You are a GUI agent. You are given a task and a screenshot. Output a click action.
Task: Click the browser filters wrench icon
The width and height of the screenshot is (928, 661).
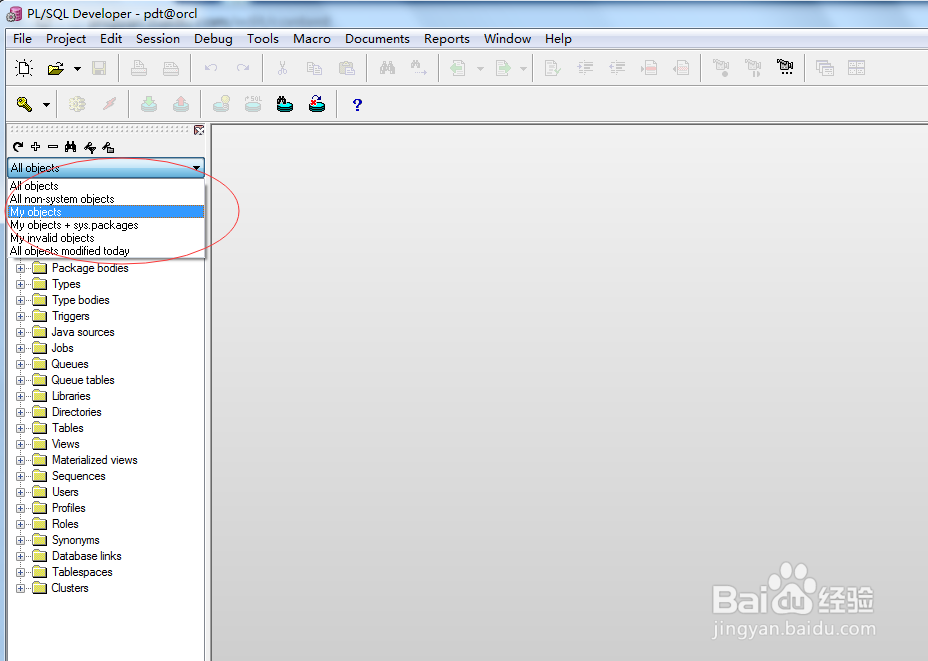89,147
